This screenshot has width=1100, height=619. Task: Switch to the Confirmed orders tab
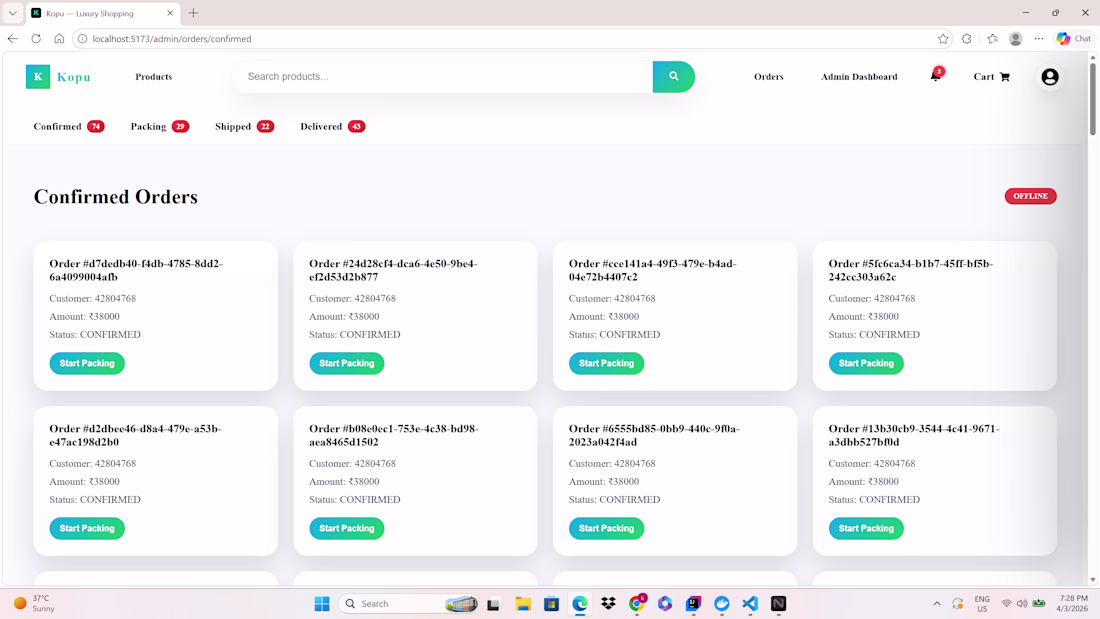(x=69, y=126)
